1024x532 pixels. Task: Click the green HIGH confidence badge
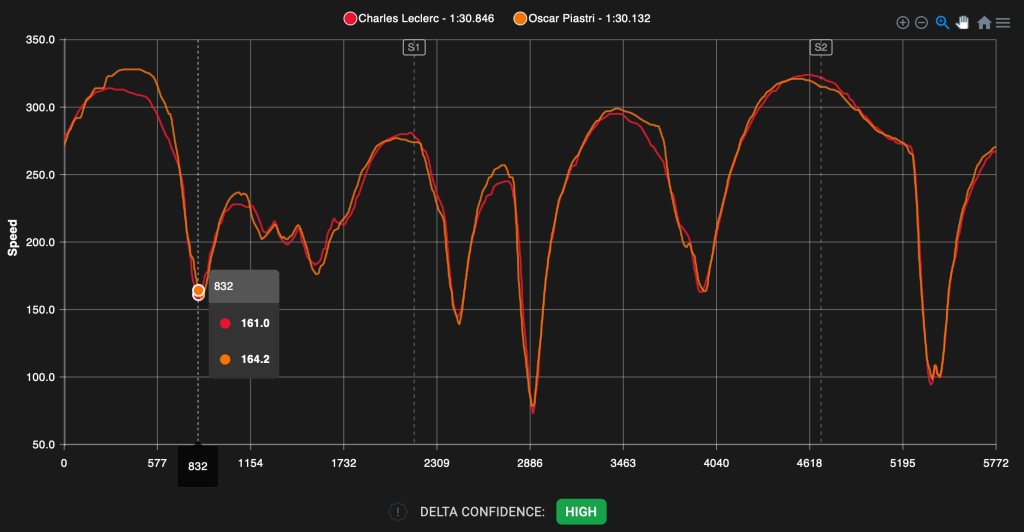click(581, 512)
